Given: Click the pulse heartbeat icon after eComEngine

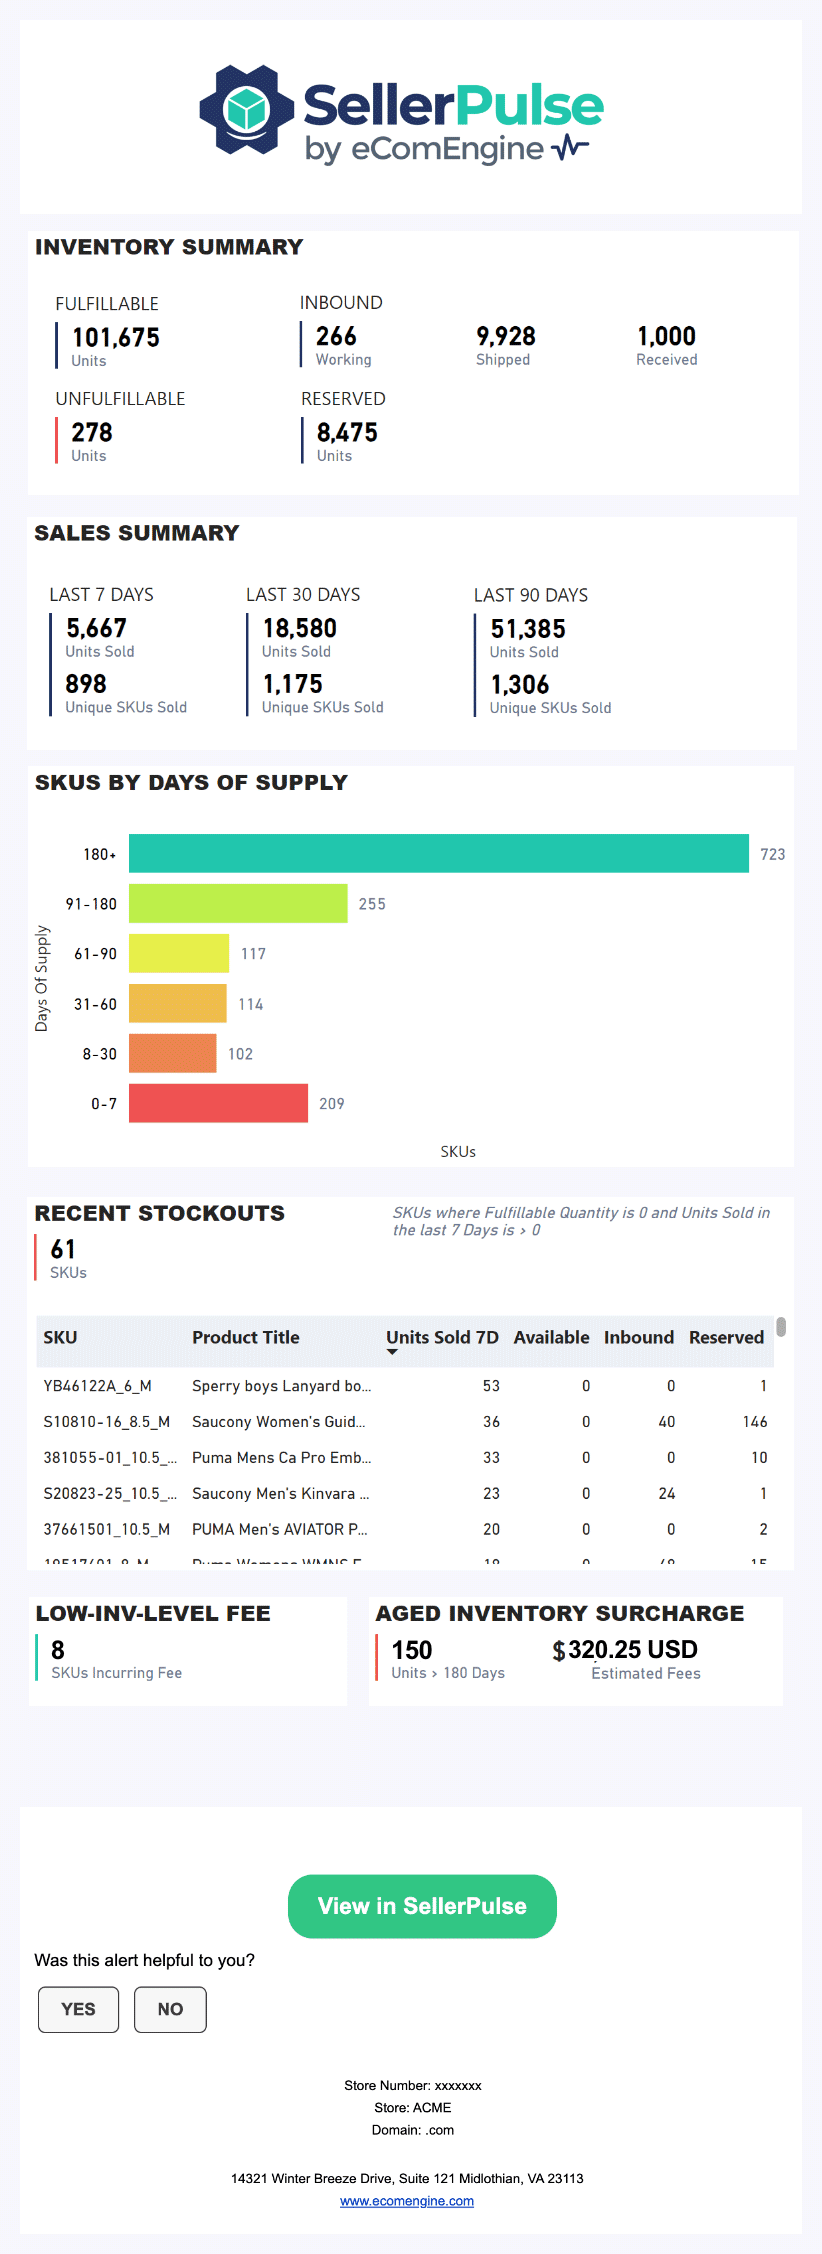Looking at the screenshot, I should tap(570, 148).
